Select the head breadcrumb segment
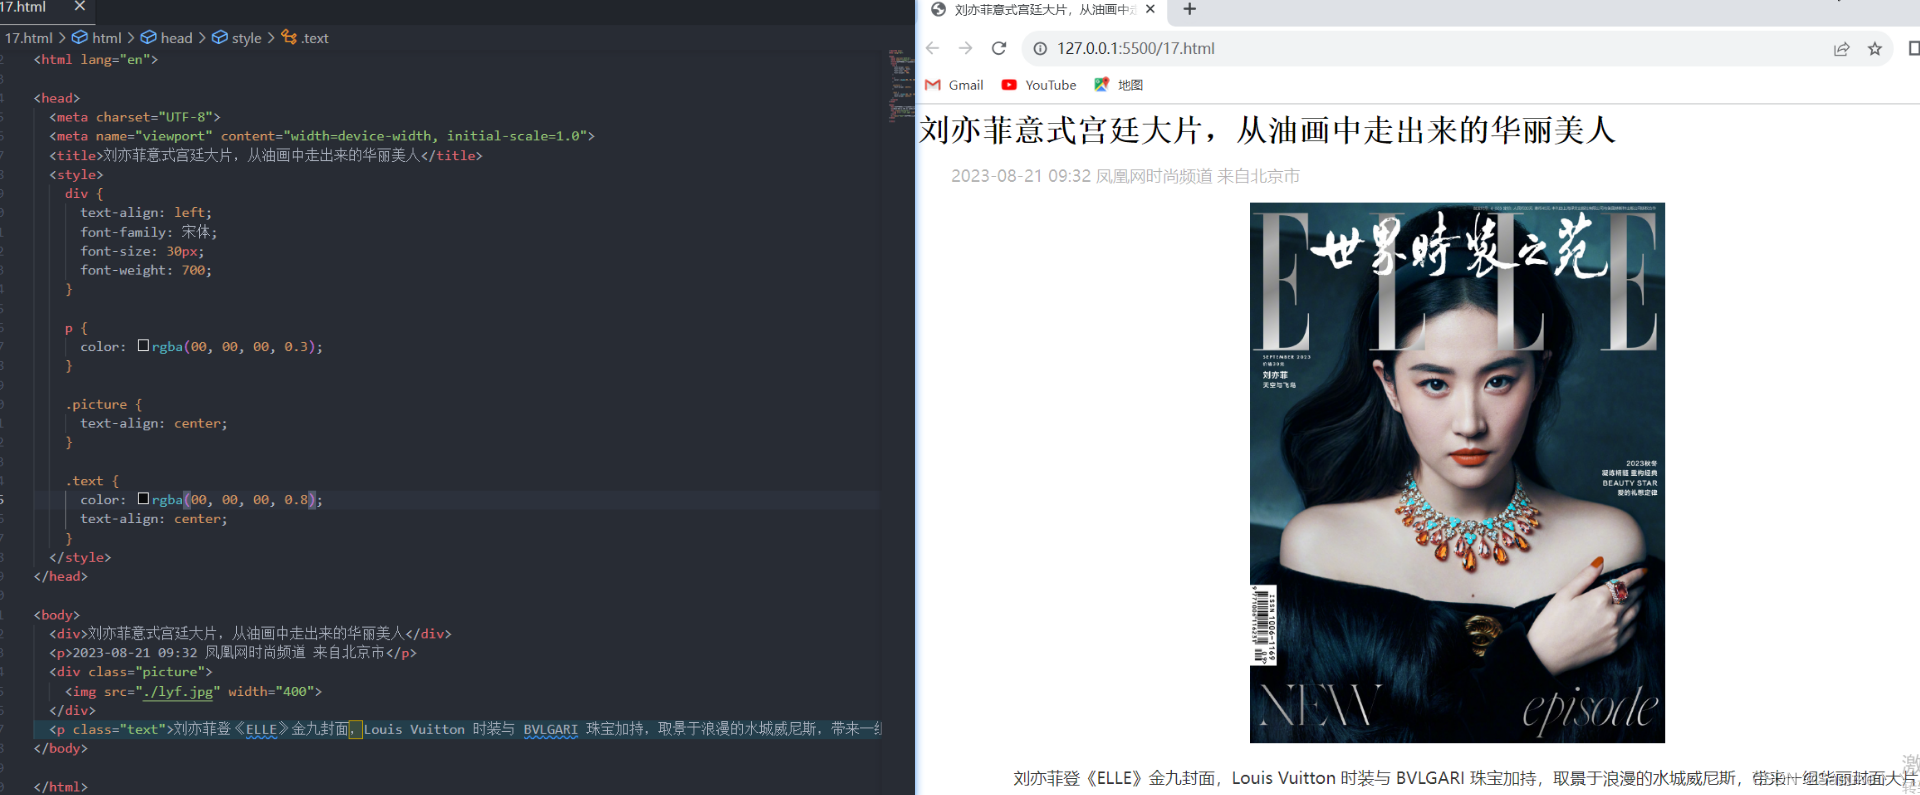Image resolution: width=1920 pixels, height=795 pixels. coord(166,38)
